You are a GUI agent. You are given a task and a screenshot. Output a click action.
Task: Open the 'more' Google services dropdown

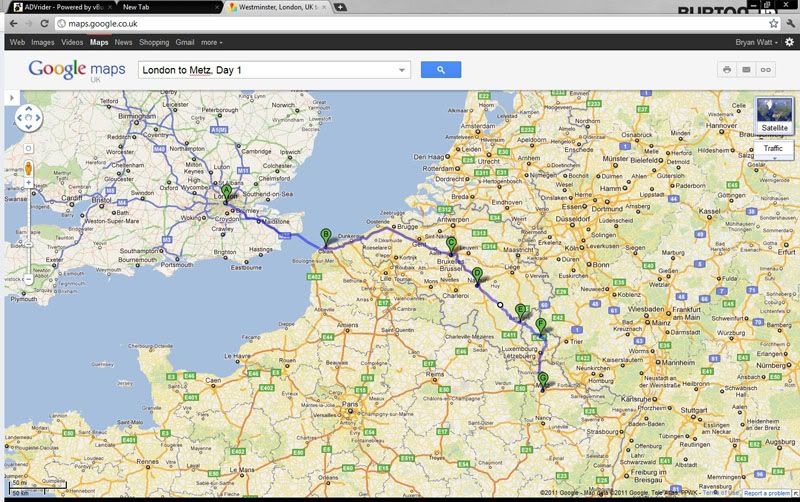tap(211, 42)
